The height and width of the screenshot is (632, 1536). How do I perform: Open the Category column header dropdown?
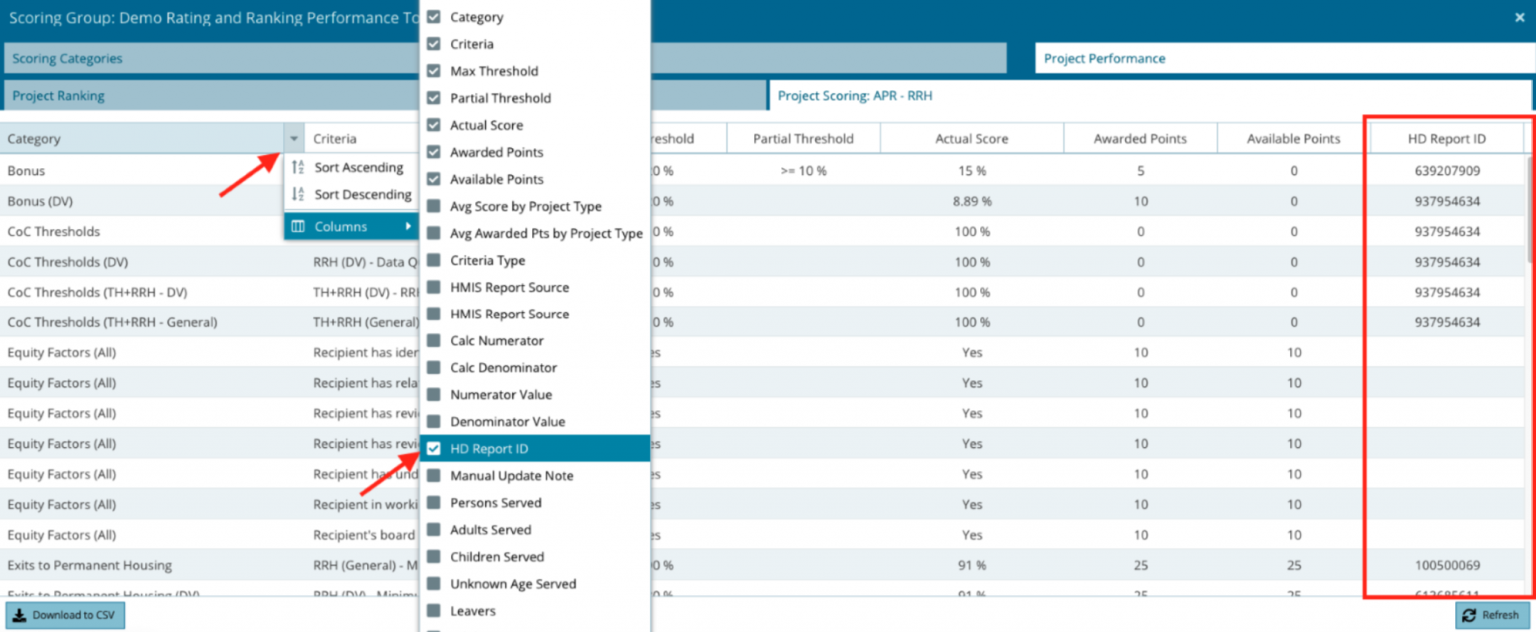pyautogui.click(x=293, y=138)
